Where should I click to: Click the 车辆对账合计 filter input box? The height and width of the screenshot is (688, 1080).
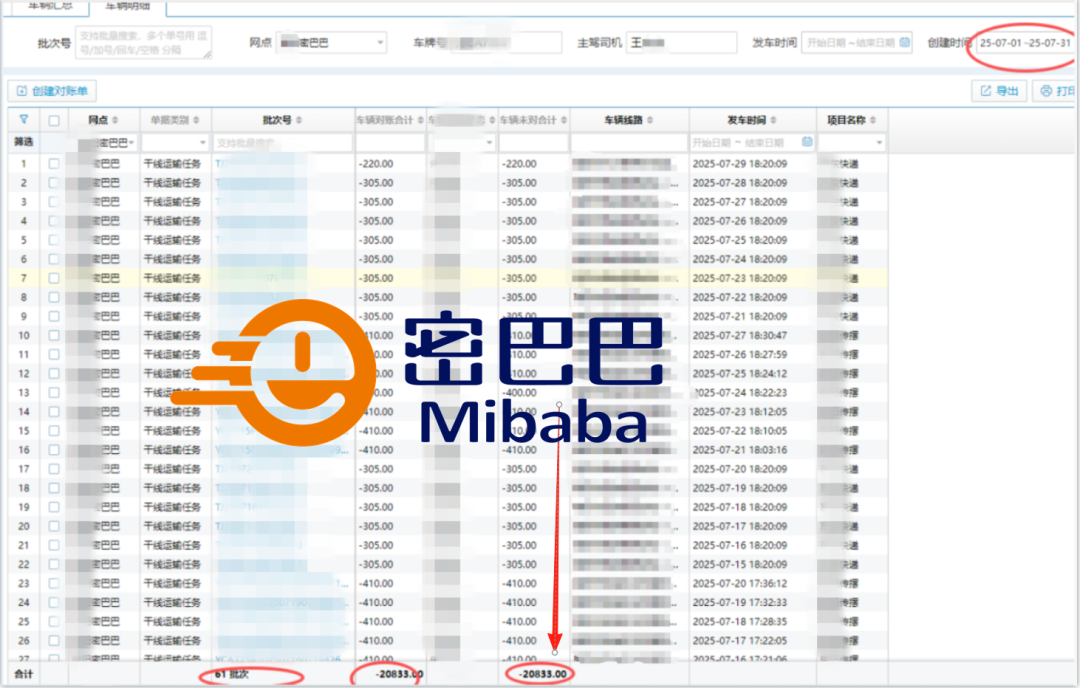(x=391, y=143)
